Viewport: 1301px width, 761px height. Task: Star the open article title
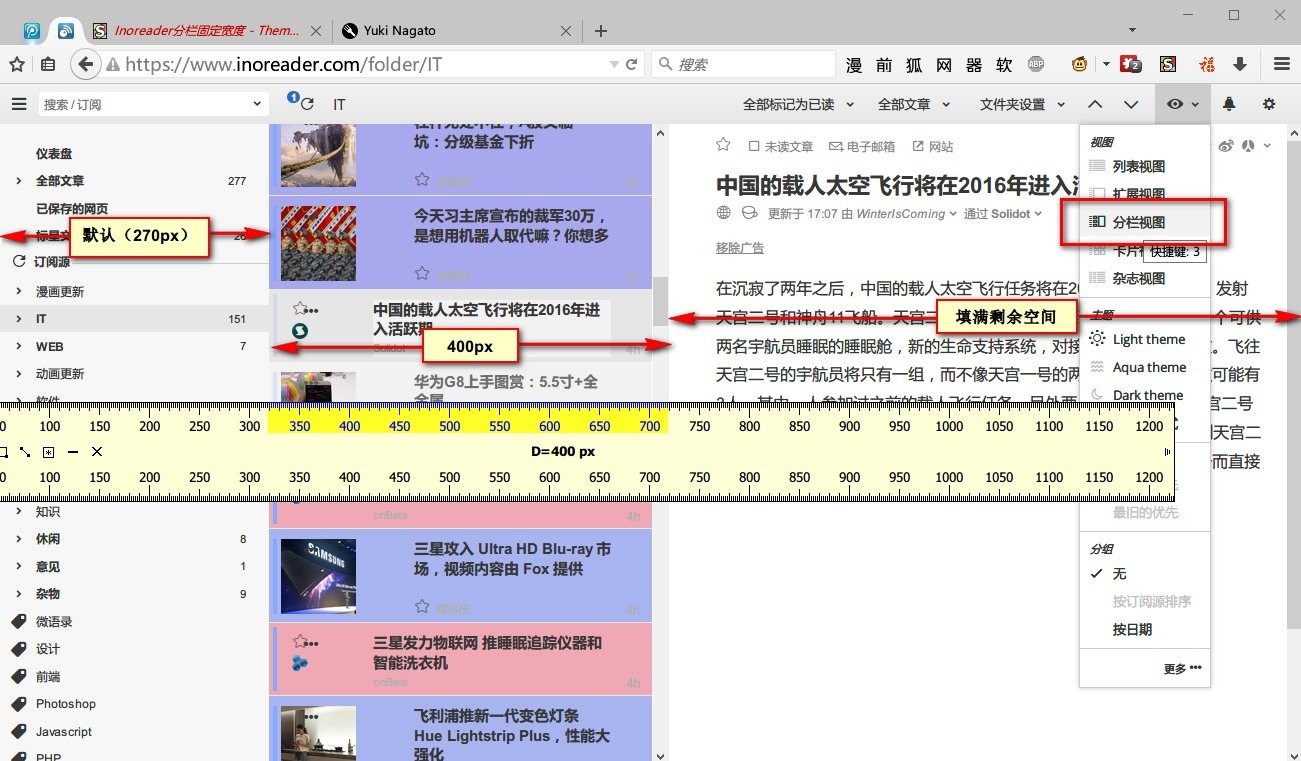723,146
